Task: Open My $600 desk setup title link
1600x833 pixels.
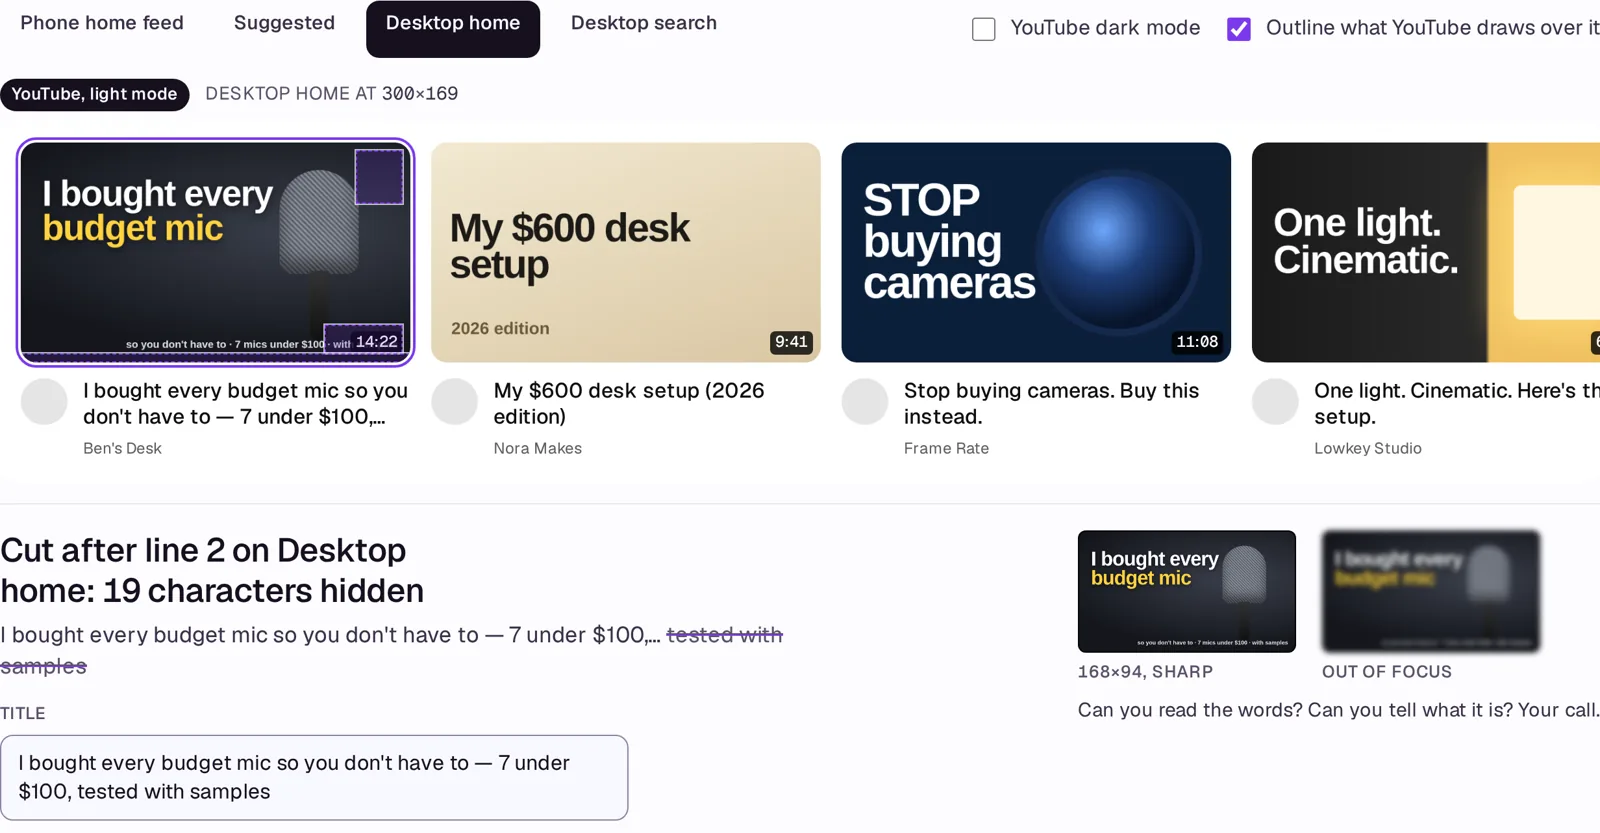Action: [x=629, y=403]
